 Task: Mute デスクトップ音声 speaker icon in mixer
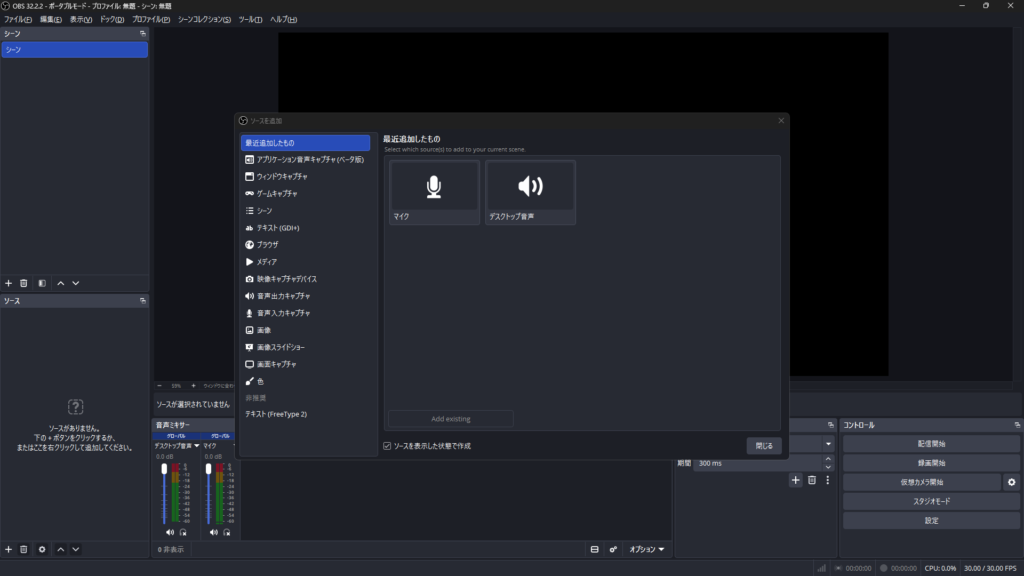[x=170, y=532]
